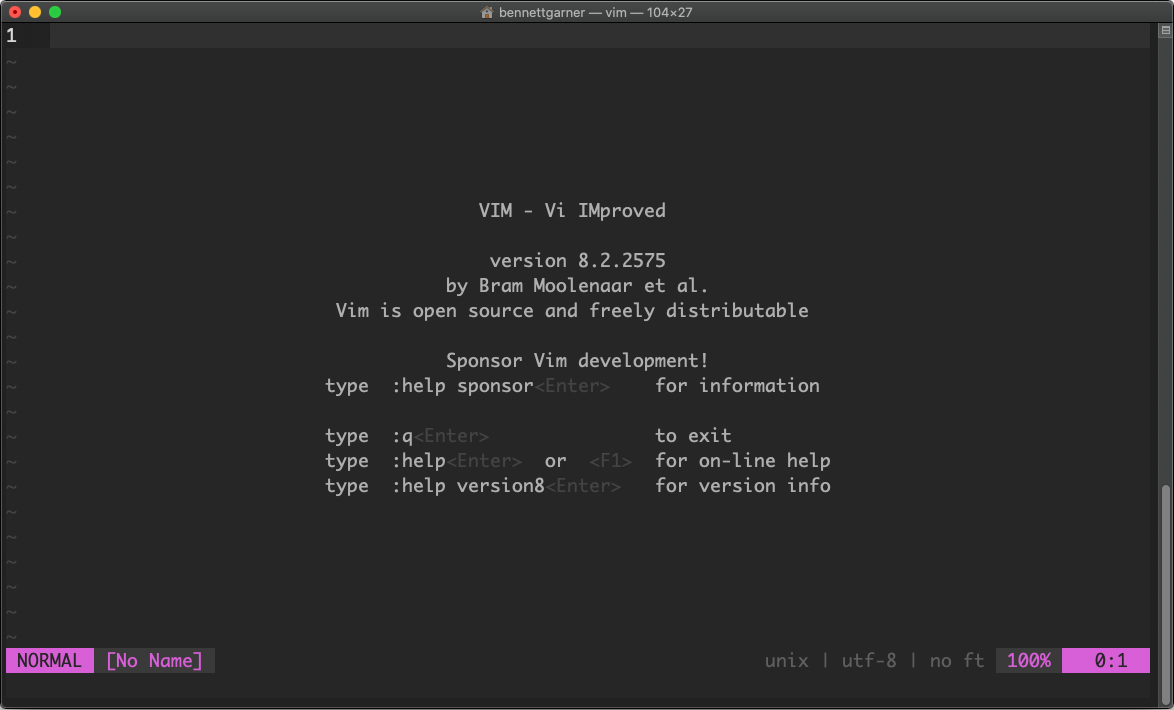Image resolution: width=1174 pixels, height=710 pixels.
Task: Click the first tilde on the left margin
Action: (11, 61)
